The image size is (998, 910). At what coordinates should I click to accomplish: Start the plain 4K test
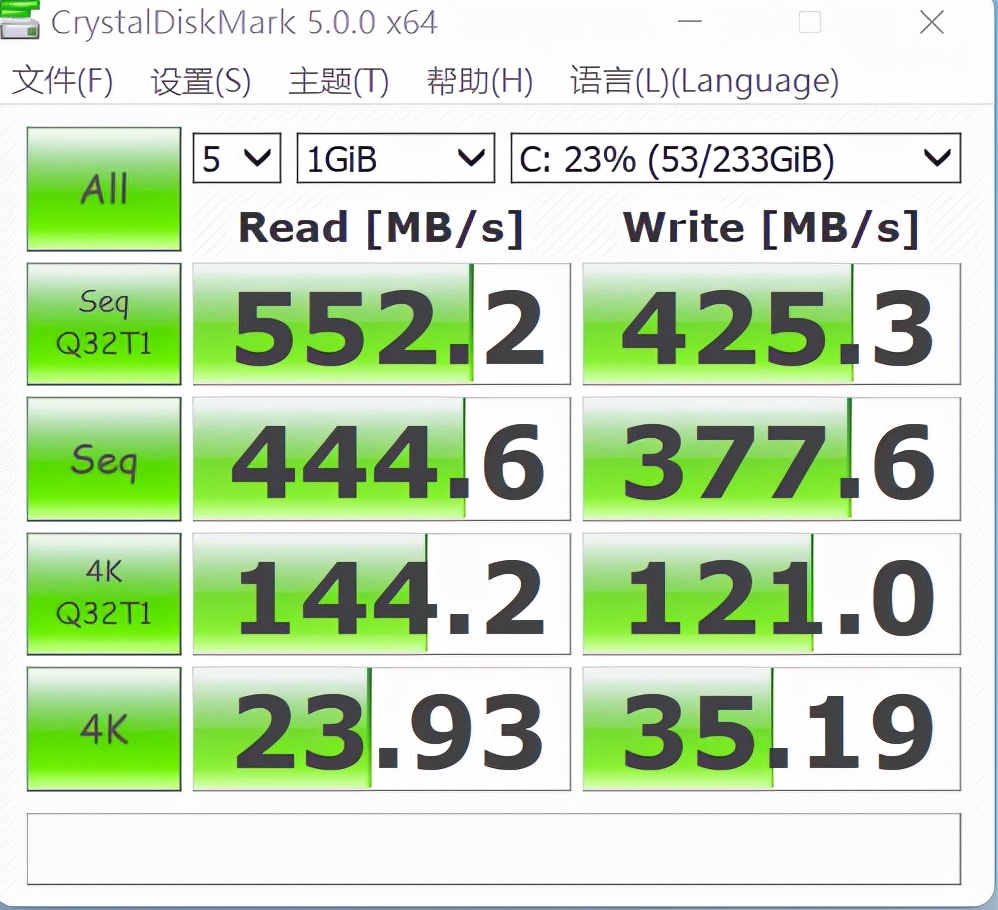tap(104, 729)
